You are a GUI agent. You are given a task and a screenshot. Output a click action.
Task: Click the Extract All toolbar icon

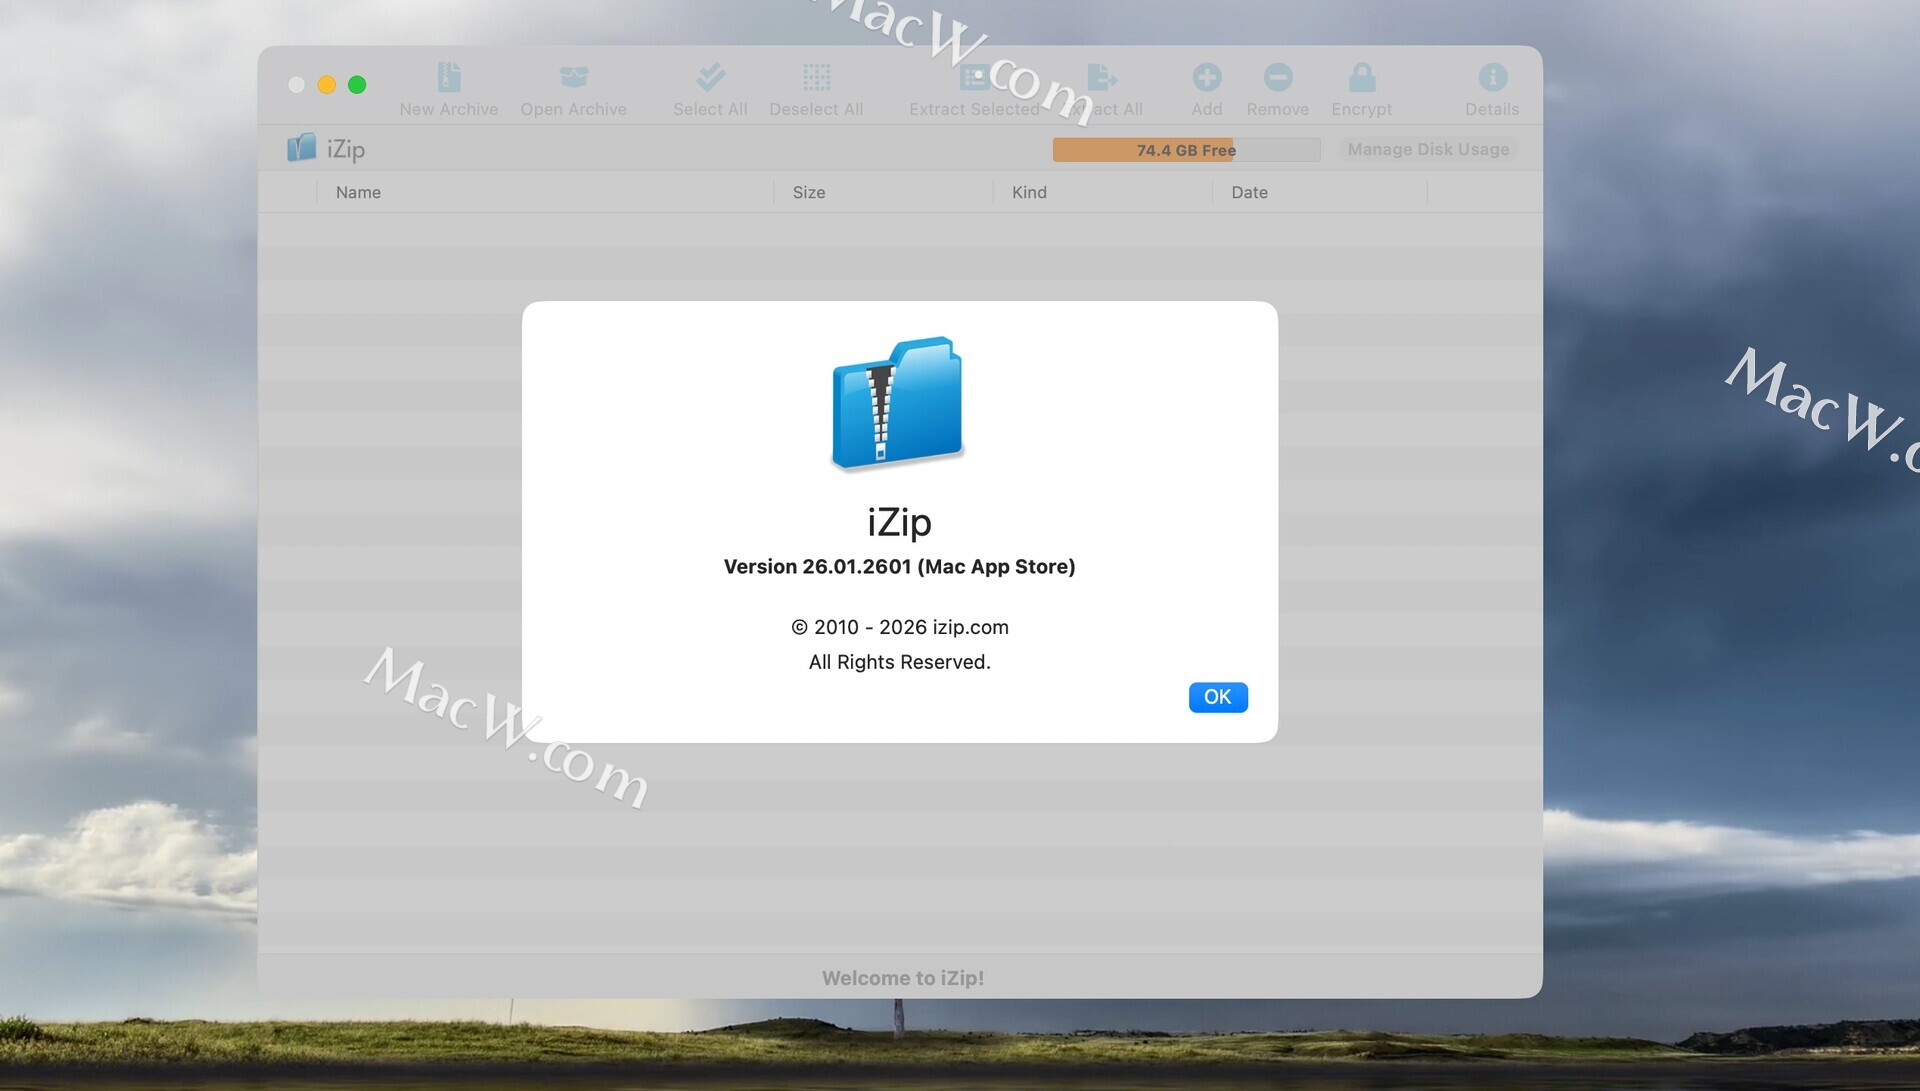click(1101, 78)
